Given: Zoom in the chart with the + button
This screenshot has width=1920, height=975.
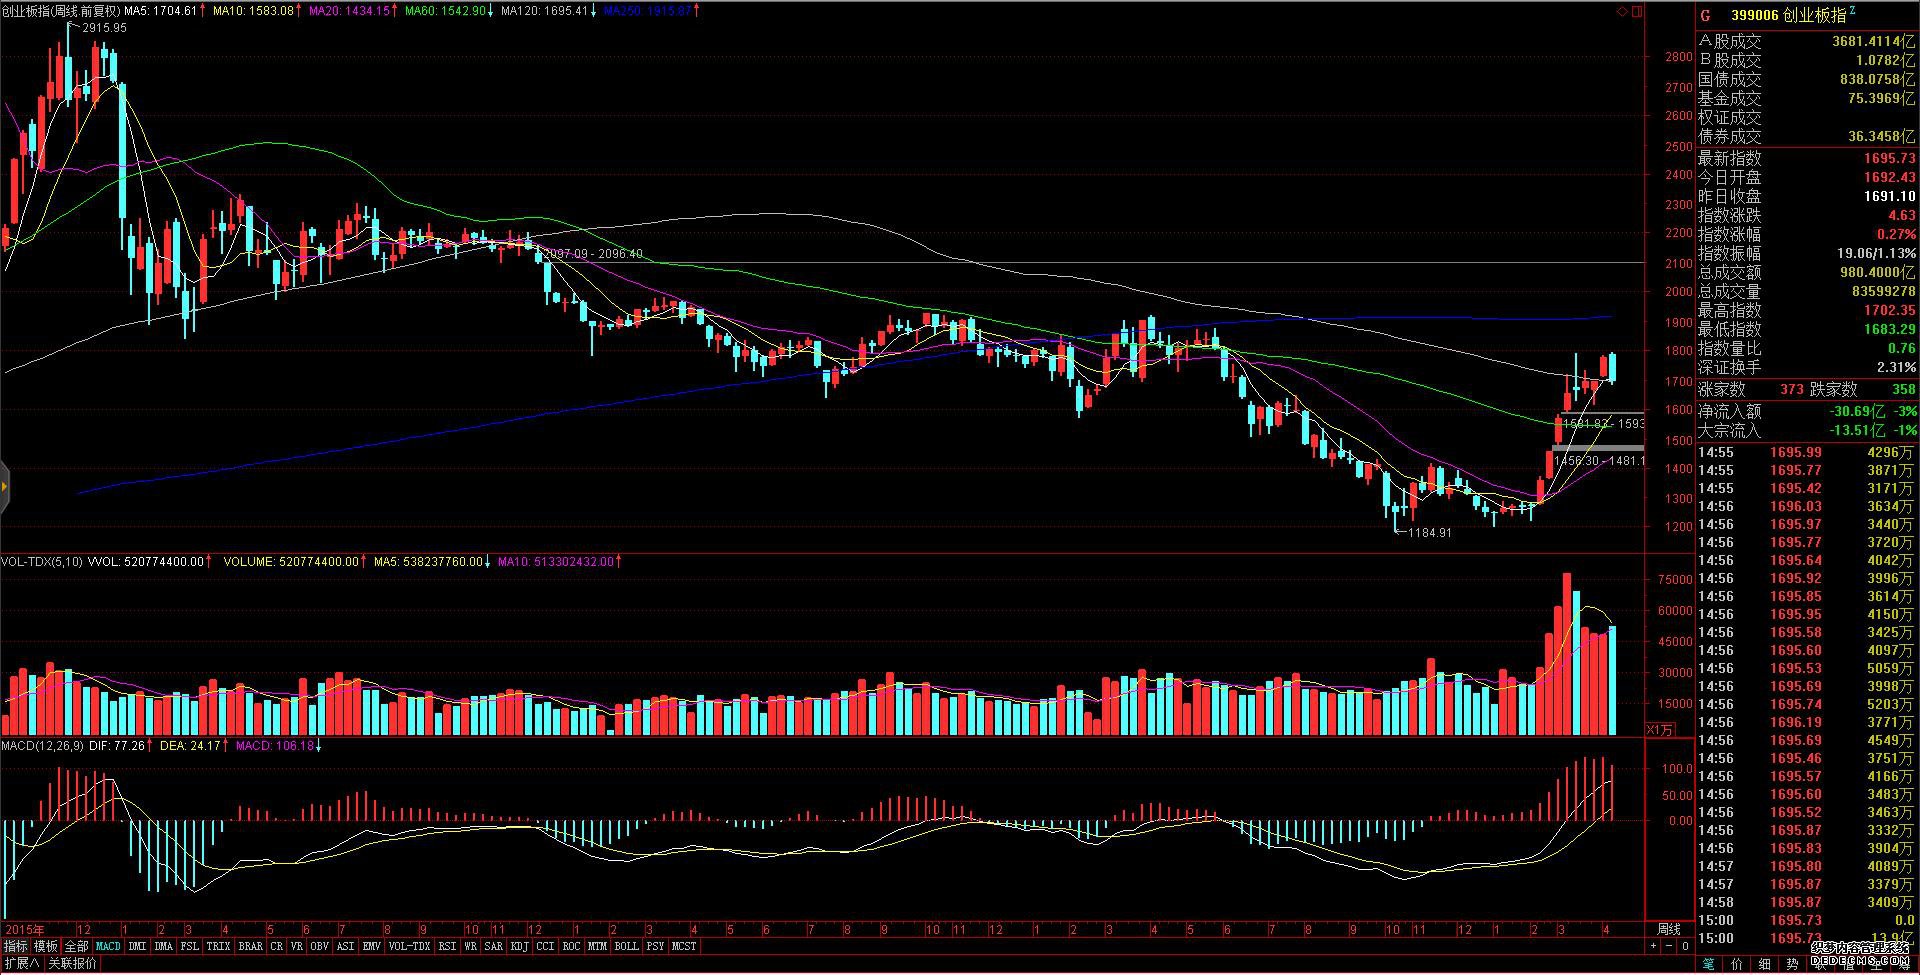Looking at the screenshot, I should (1653, 945).
